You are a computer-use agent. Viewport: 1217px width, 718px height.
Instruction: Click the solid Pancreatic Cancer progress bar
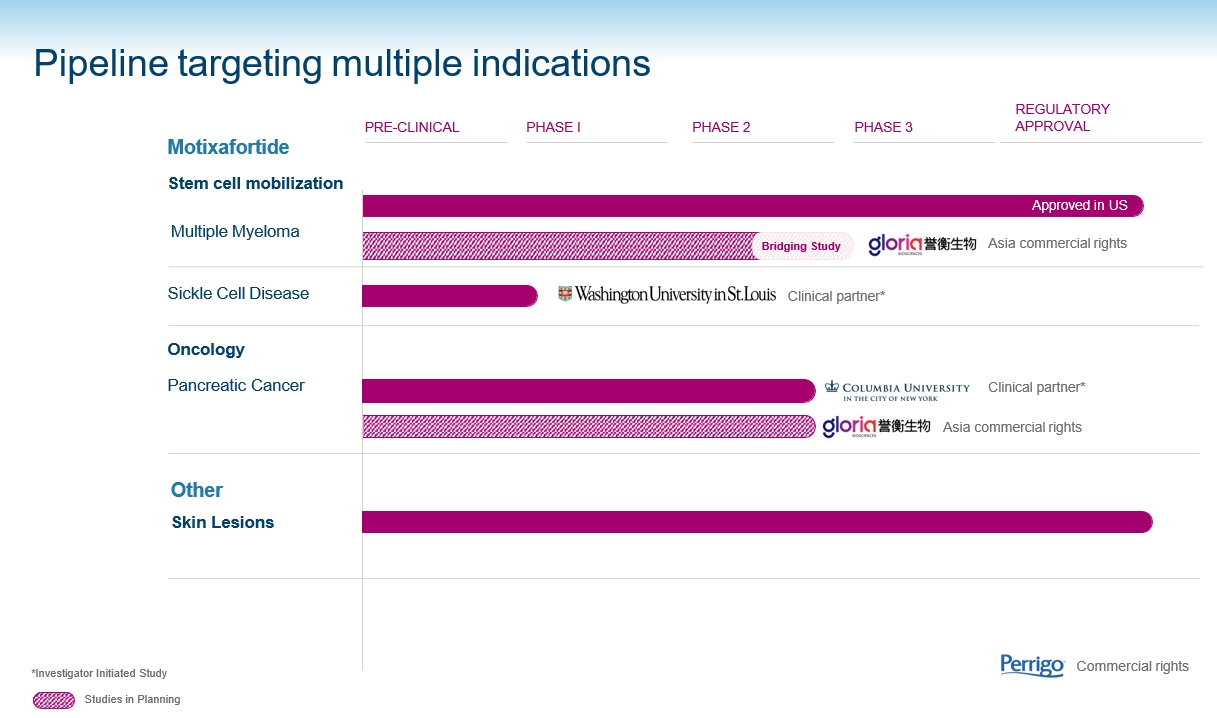[x=588, y=391]
